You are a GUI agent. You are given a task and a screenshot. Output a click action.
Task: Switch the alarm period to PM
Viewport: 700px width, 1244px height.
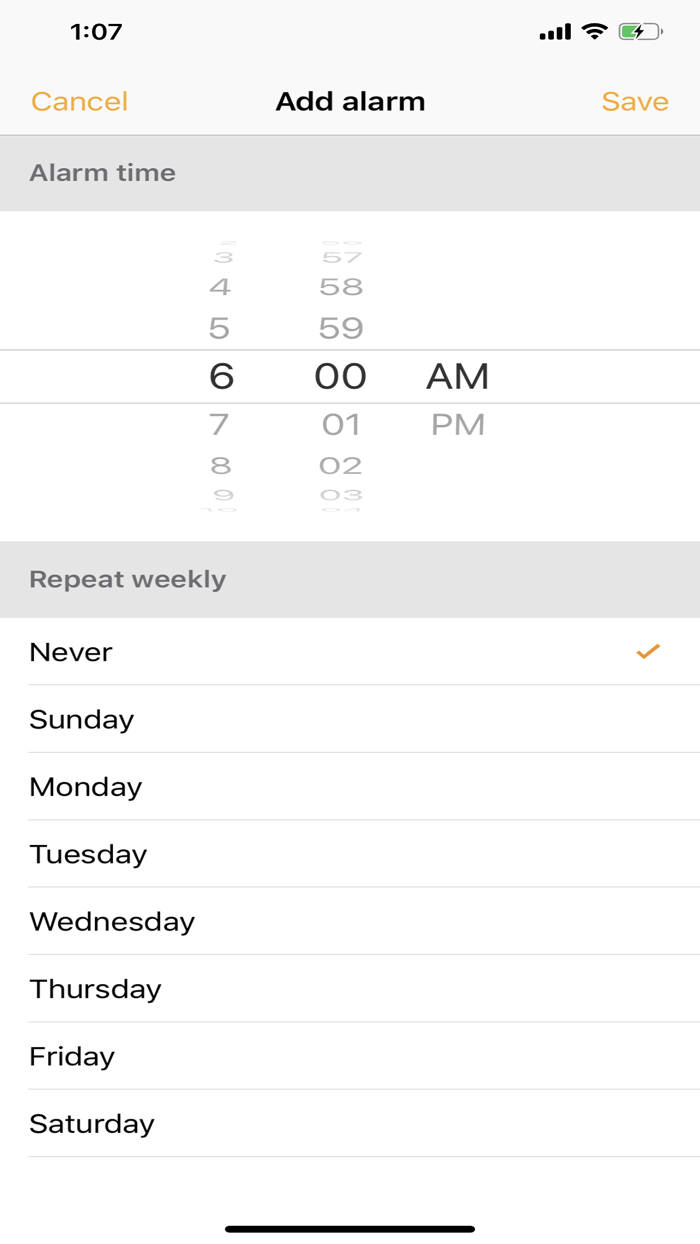point(457,424)
